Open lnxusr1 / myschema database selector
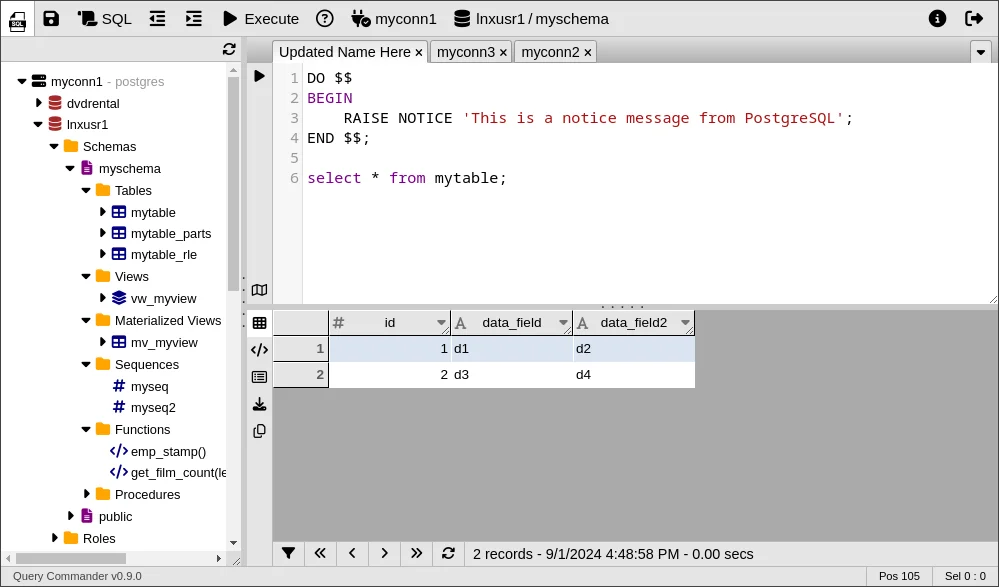The width and height of the screenshot is (999, 587). tap(531, 18)
